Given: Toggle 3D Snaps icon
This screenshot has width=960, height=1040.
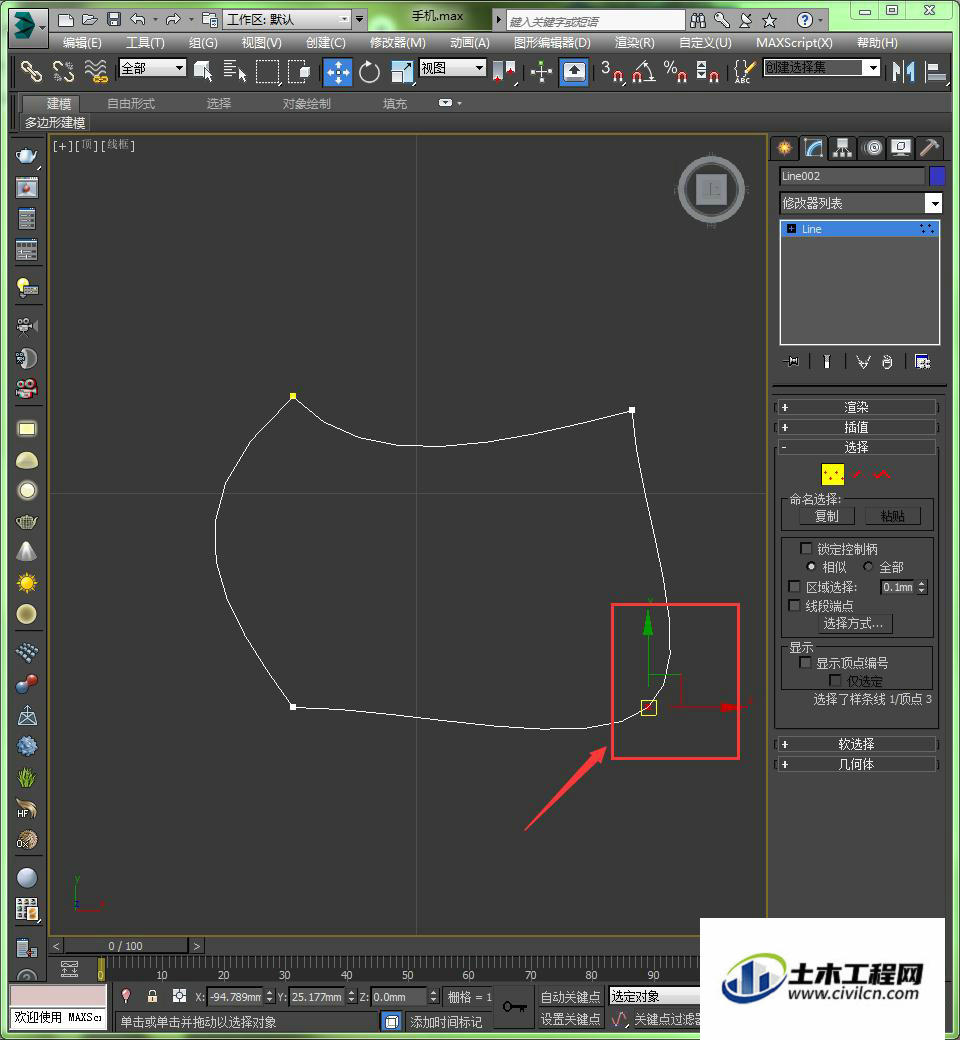Looking at the screenshot, I should [612, 71].
